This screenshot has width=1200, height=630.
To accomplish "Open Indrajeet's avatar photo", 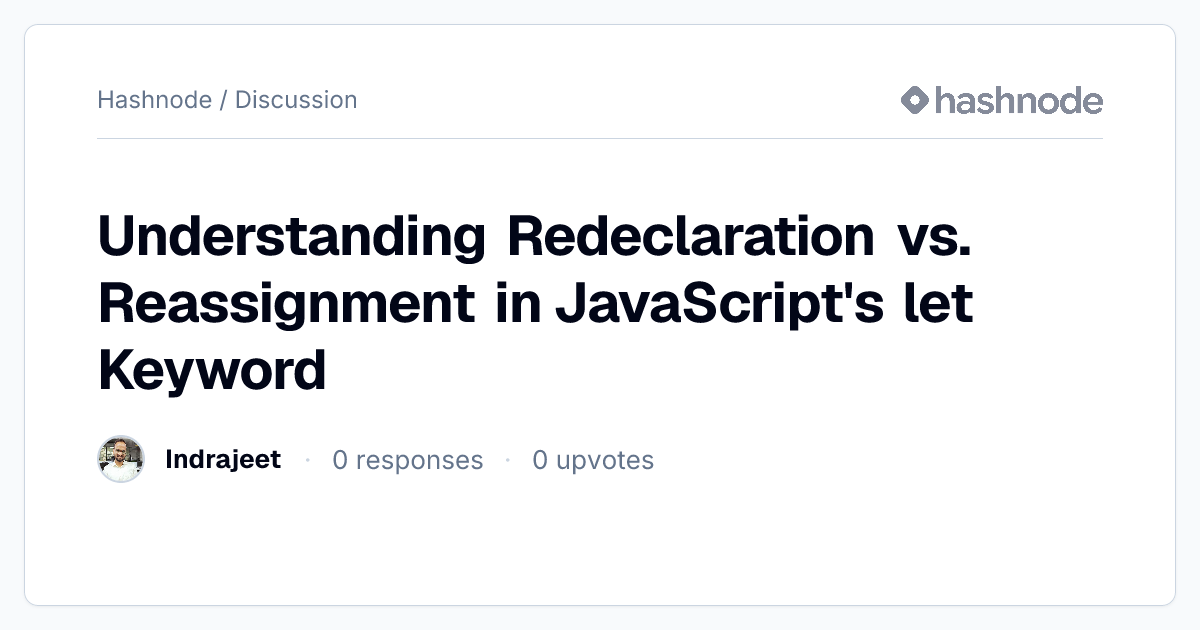I will click(x=121, y=460).
